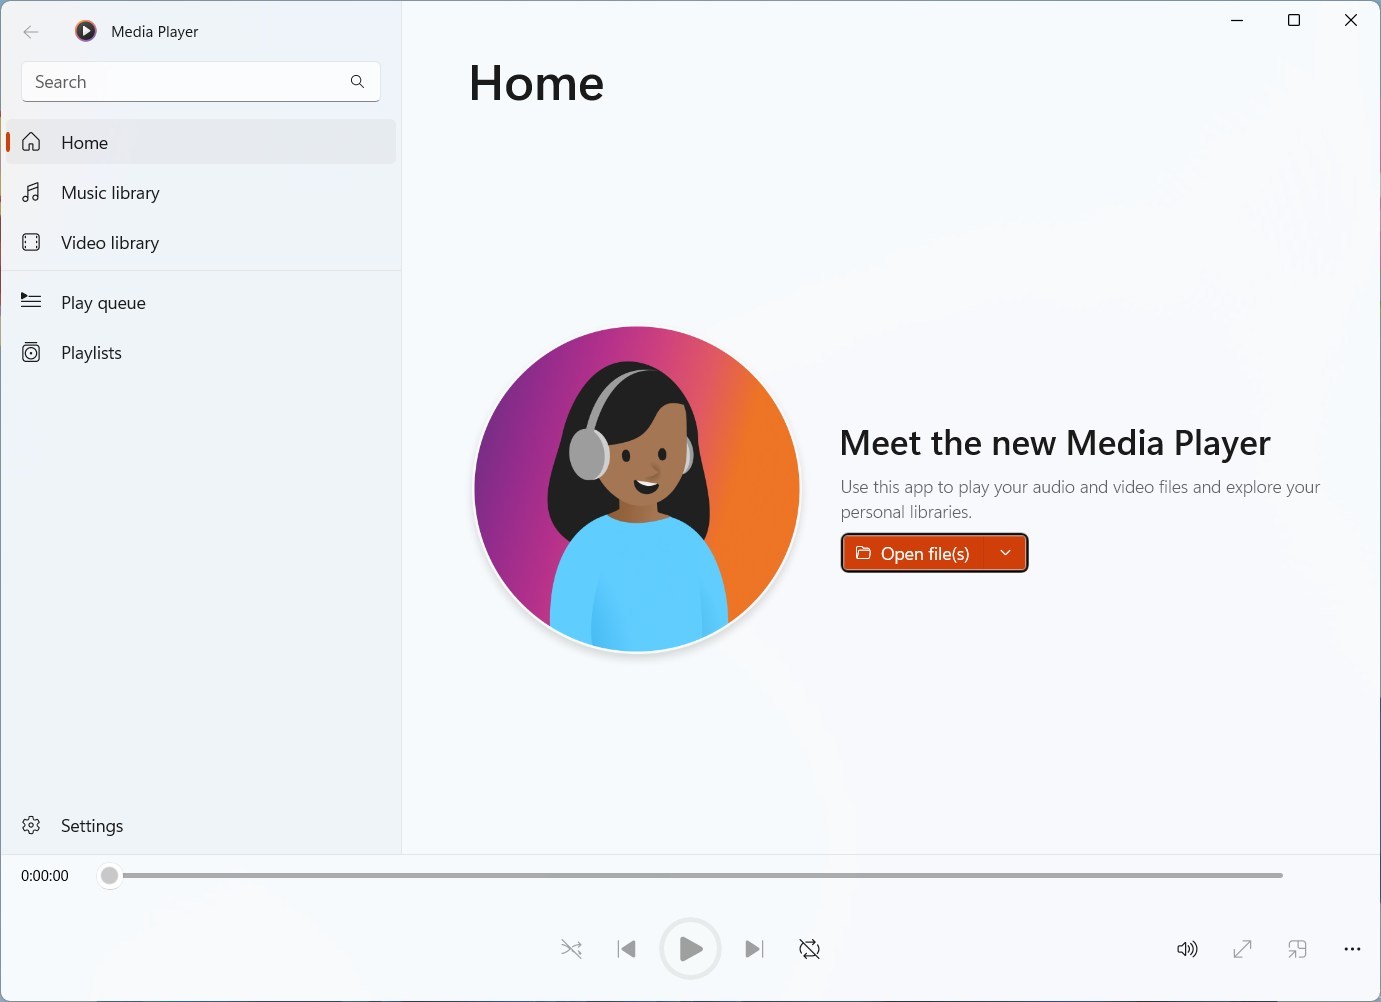Toggle repeat playback mode
The width and height of the screenshot is (1381, 1002).
(808, 949)
